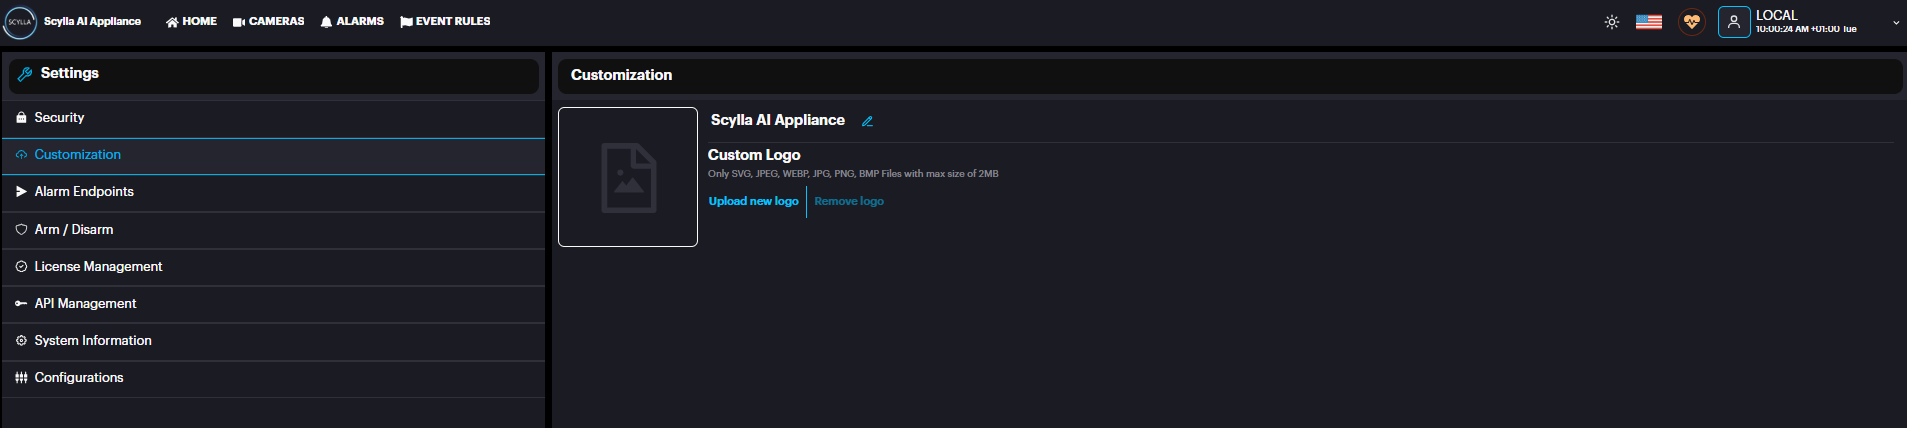Open Security settings in the sidebar
The width and height of the screenshot is (1907, 428).
(x=59, y=118)
